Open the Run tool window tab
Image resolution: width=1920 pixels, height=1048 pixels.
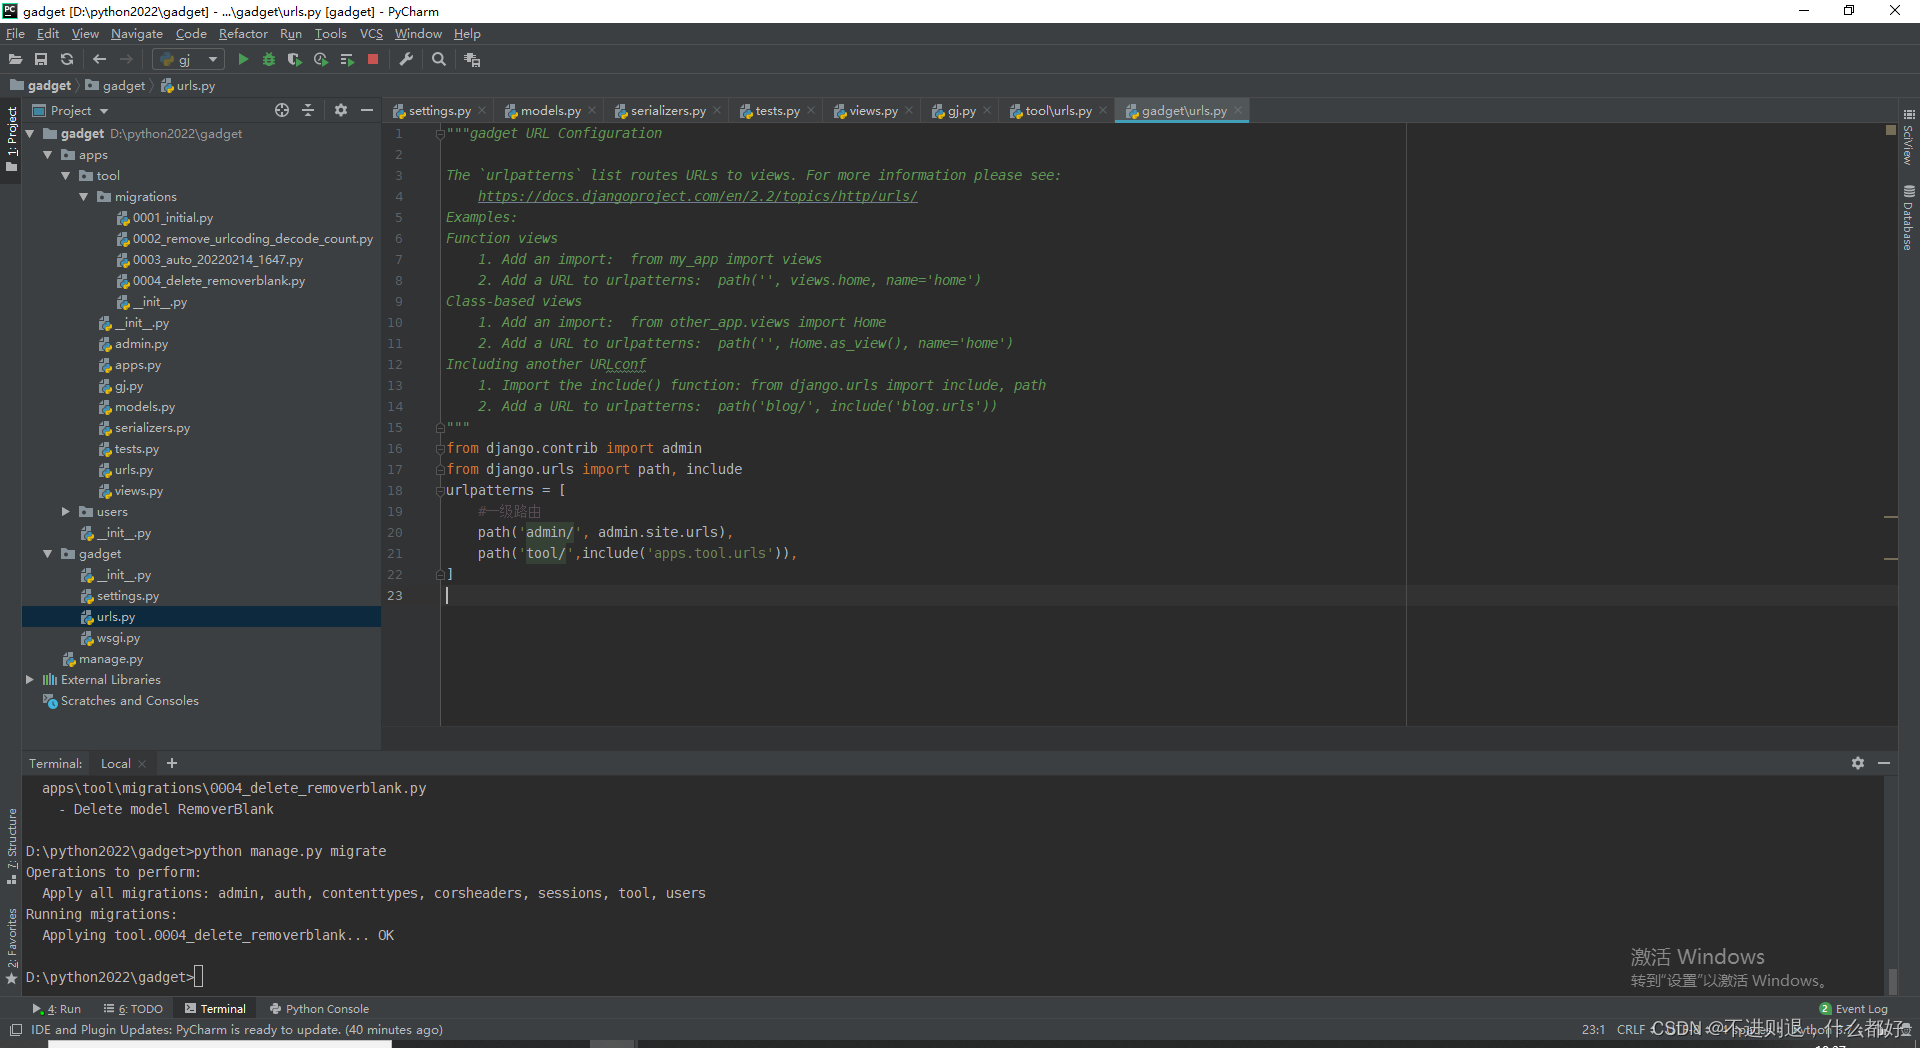(56, 1009)
